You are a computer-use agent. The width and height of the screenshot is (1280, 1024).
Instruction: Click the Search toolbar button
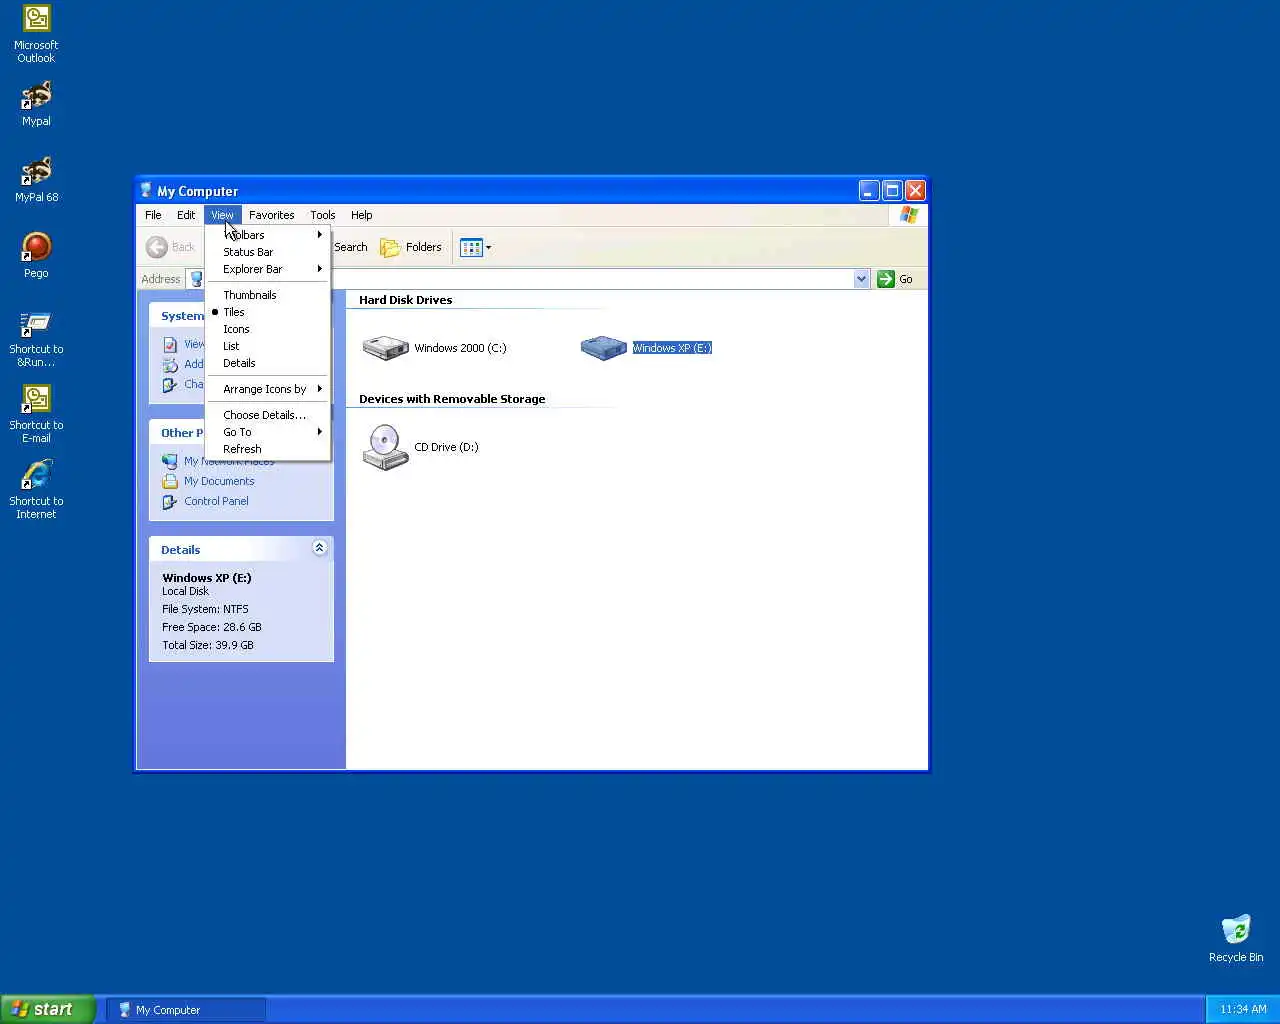[350, 247]
